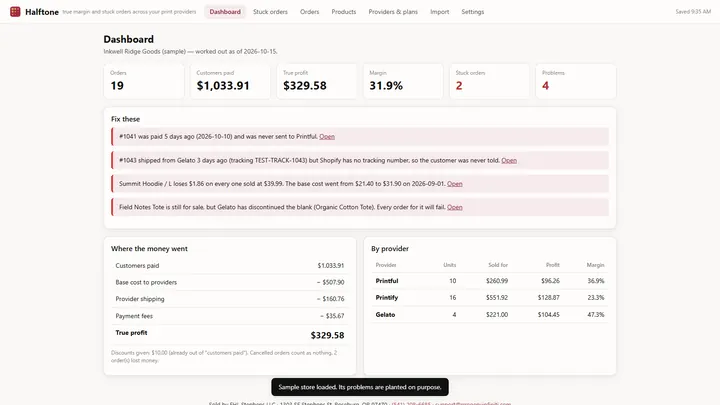
Task: Click the True profit stat card
Action: pyautogui.click(x=316, y=81)
